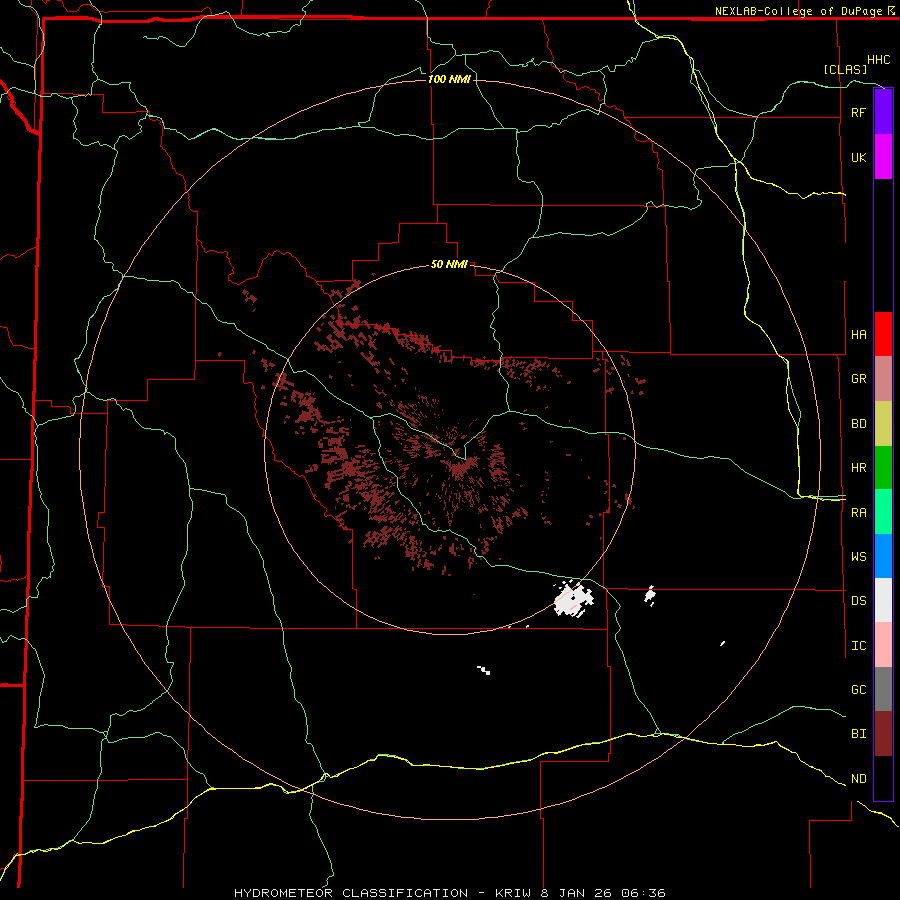The width and height of the screenshot is (900, 900).
Task: Click the large white dry snow echo
Action: point(573,600)
